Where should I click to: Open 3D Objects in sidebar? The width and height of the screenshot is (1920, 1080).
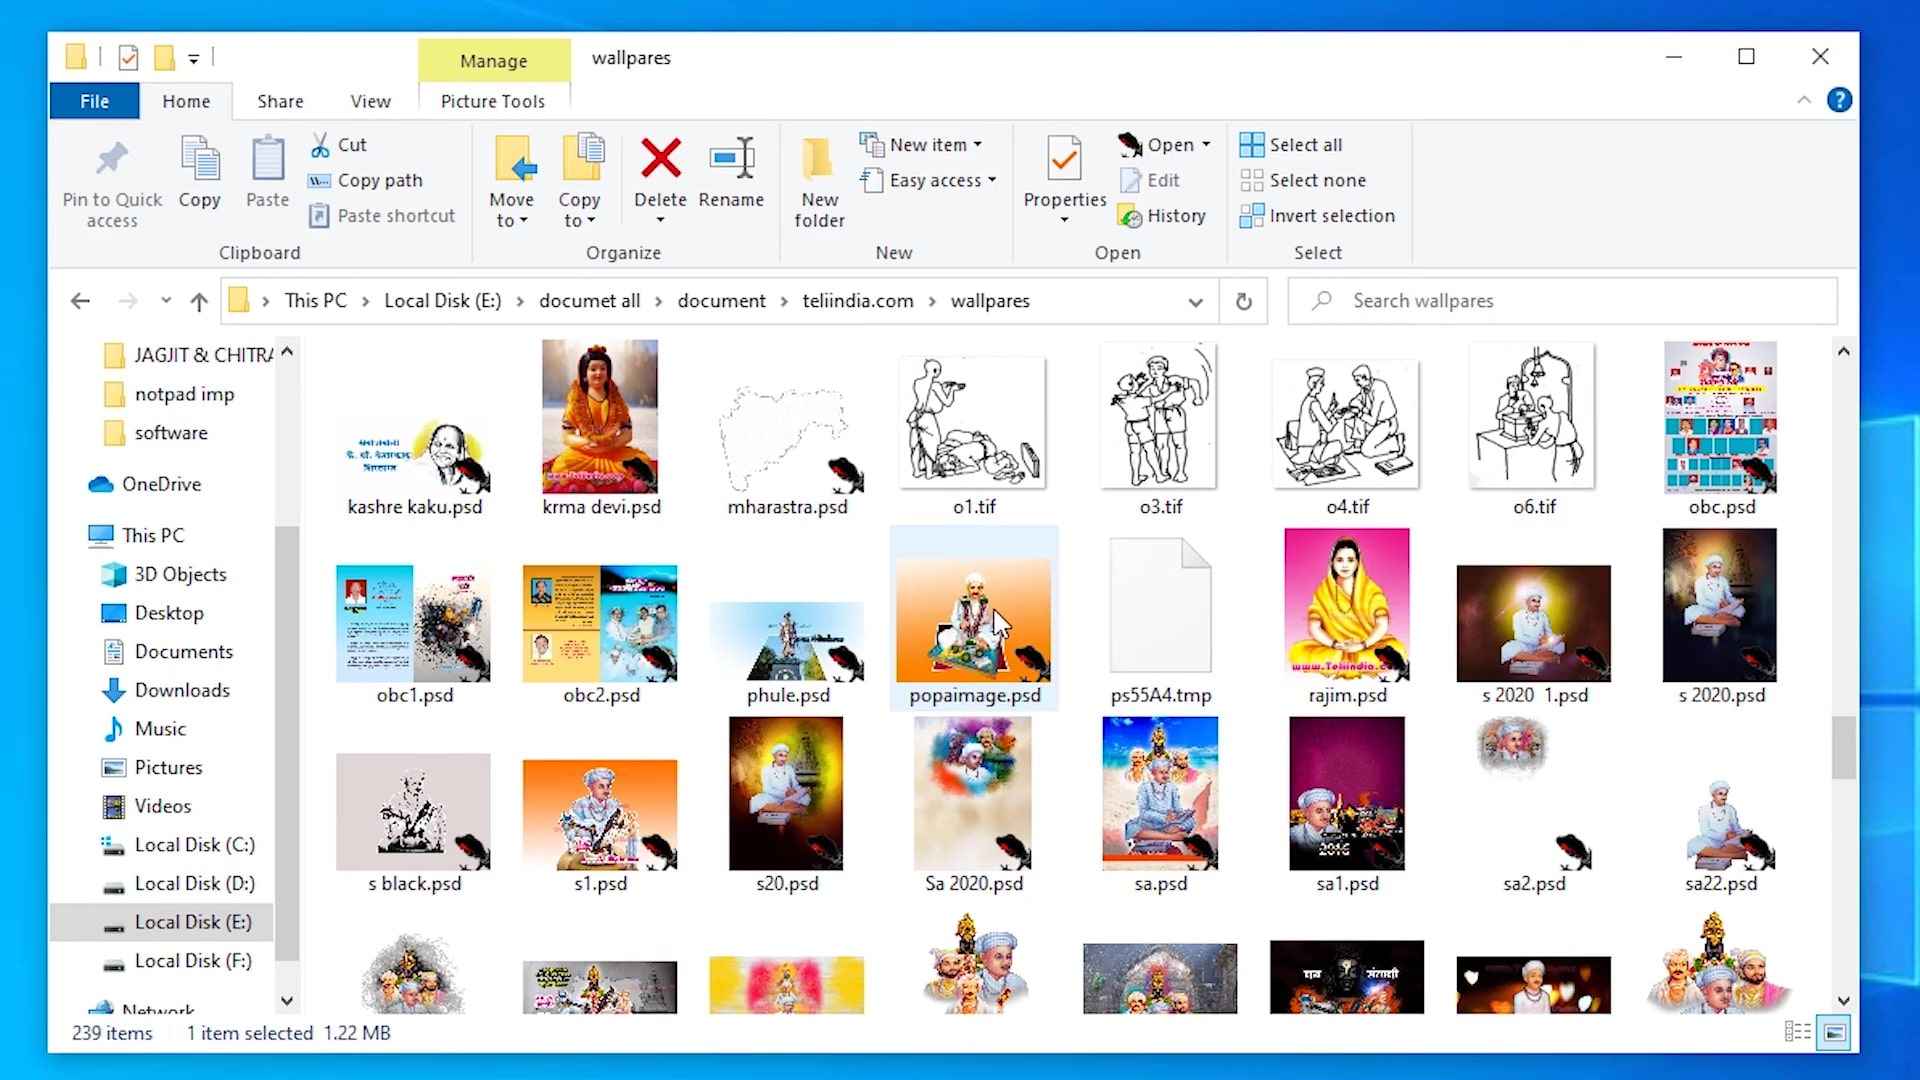coord(164,574)
